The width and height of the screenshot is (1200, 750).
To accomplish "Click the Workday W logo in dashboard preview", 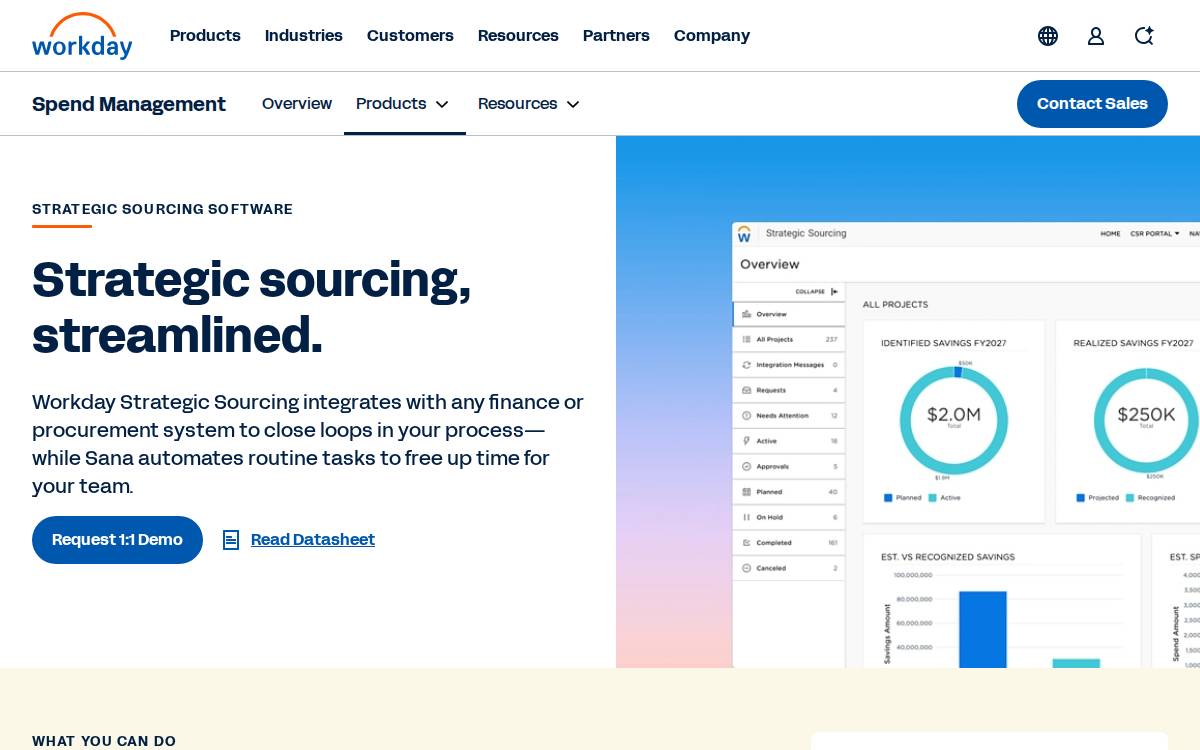I will coord(744,234).
